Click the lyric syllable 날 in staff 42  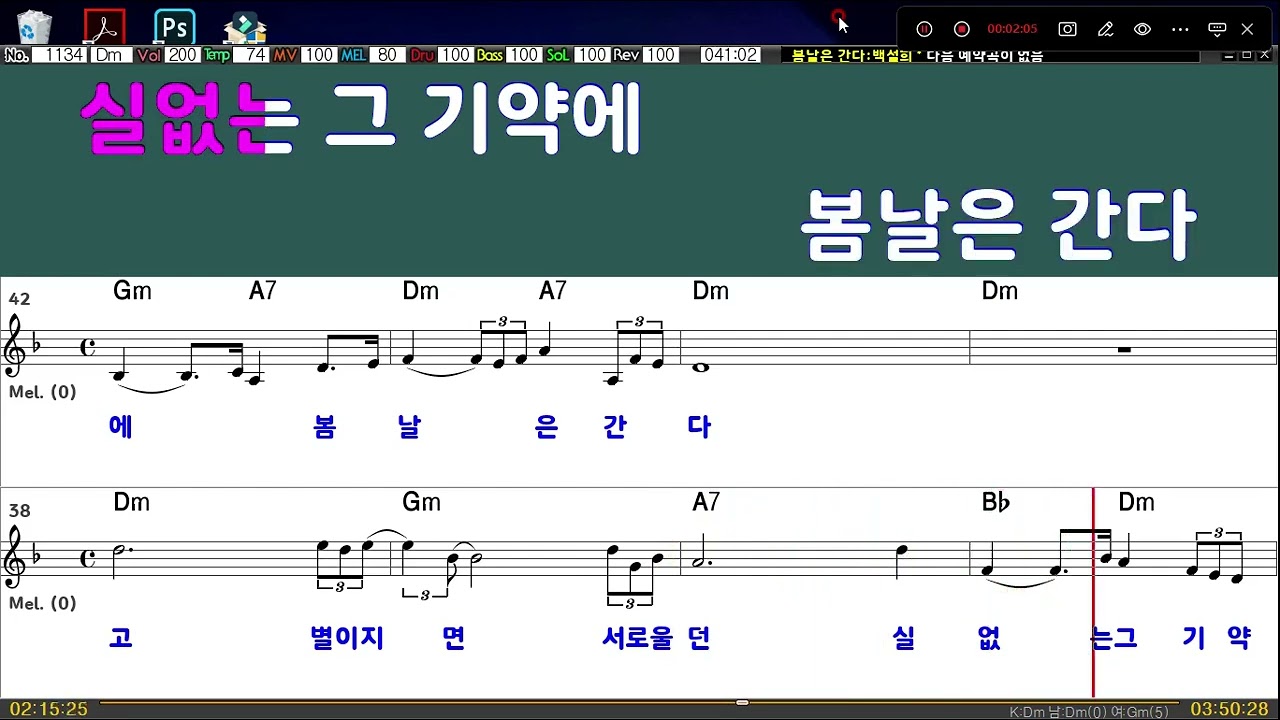click(409, 427)
